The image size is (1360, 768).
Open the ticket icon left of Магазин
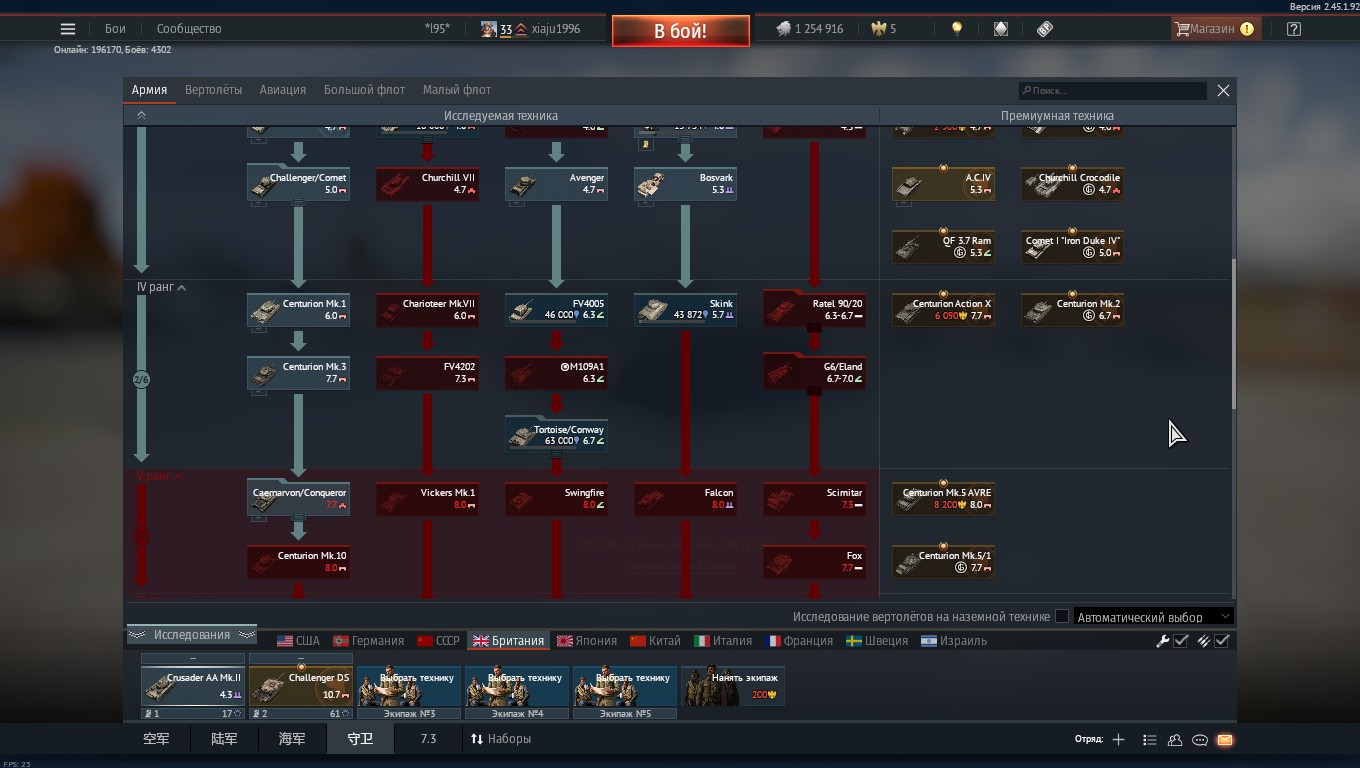tap(1045, 29)
